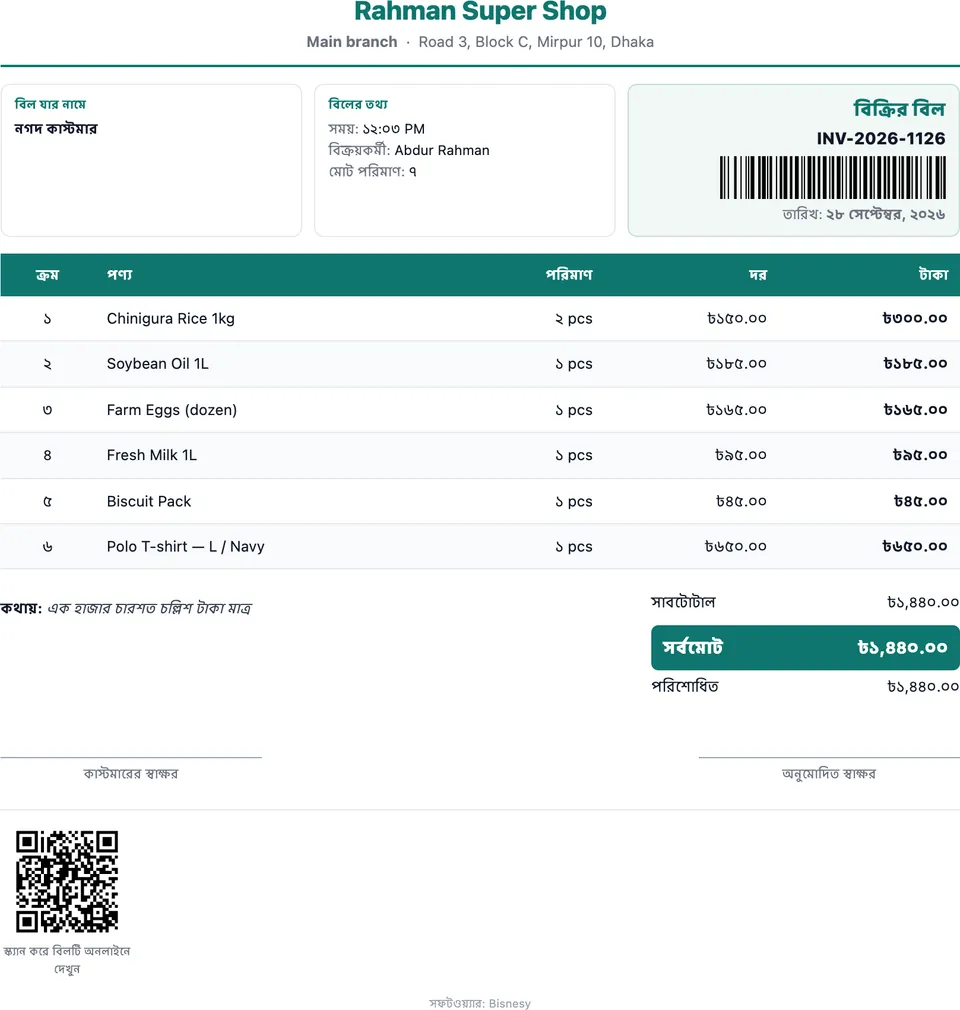Viewport: 960px width, 1010px height.
Task: Select the "Main branch" label
Action: [x=352, y=42]
